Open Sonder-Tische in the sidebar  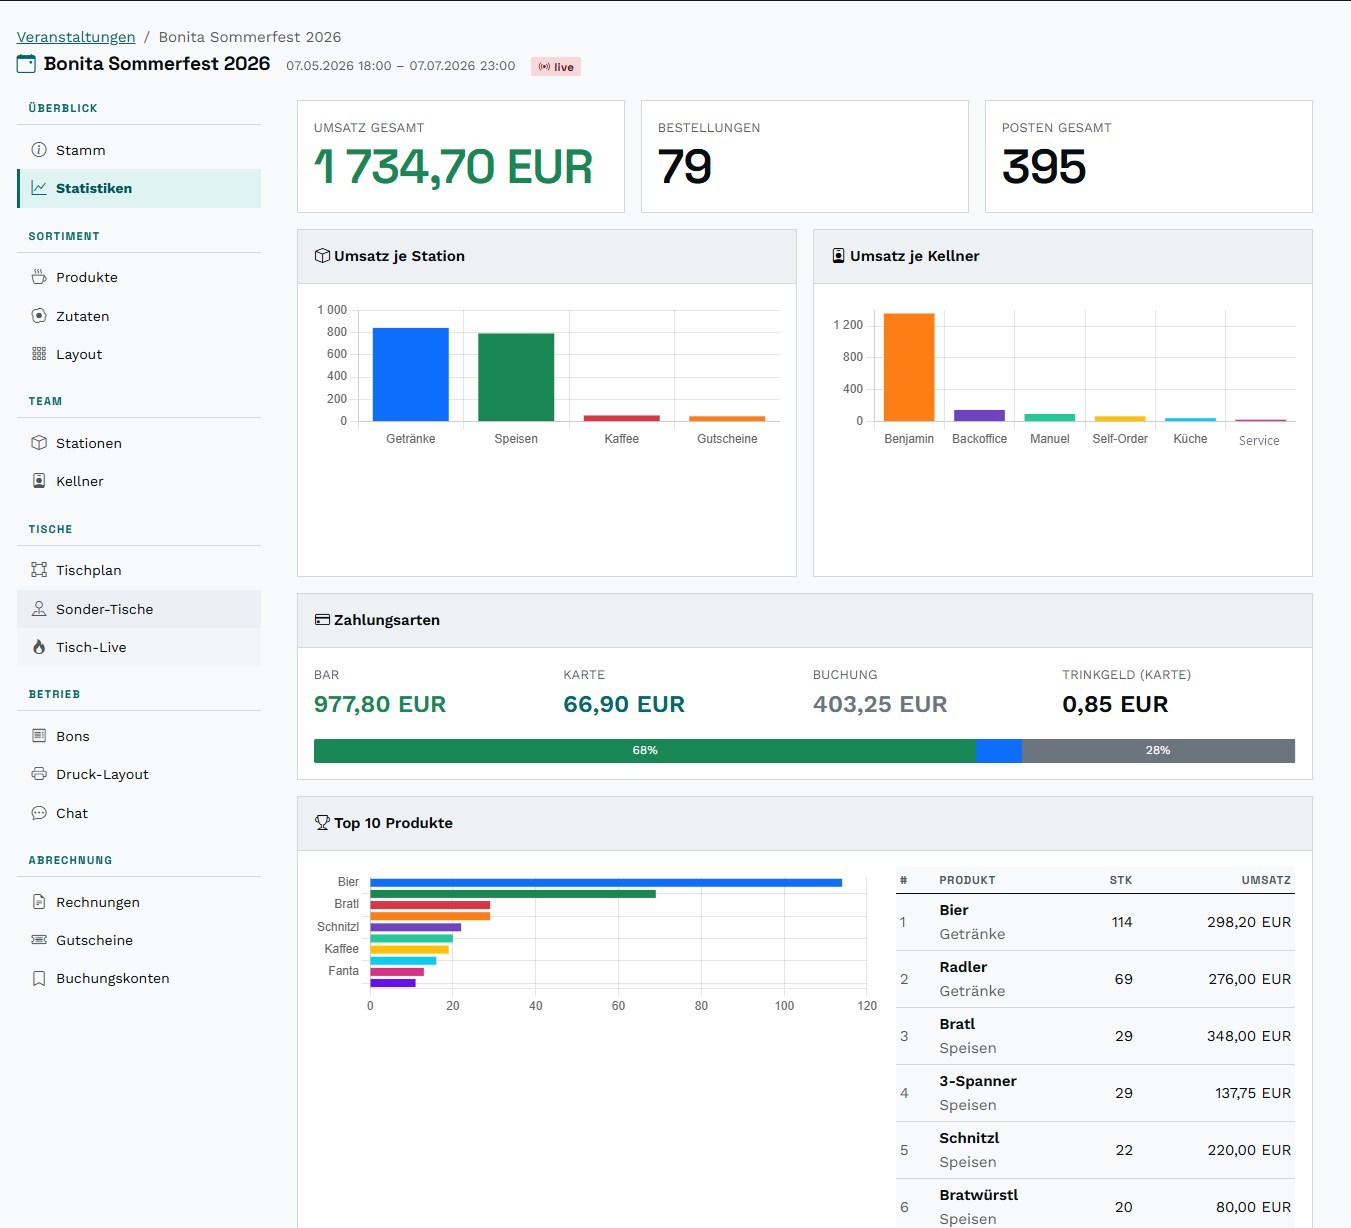point(139,609)
